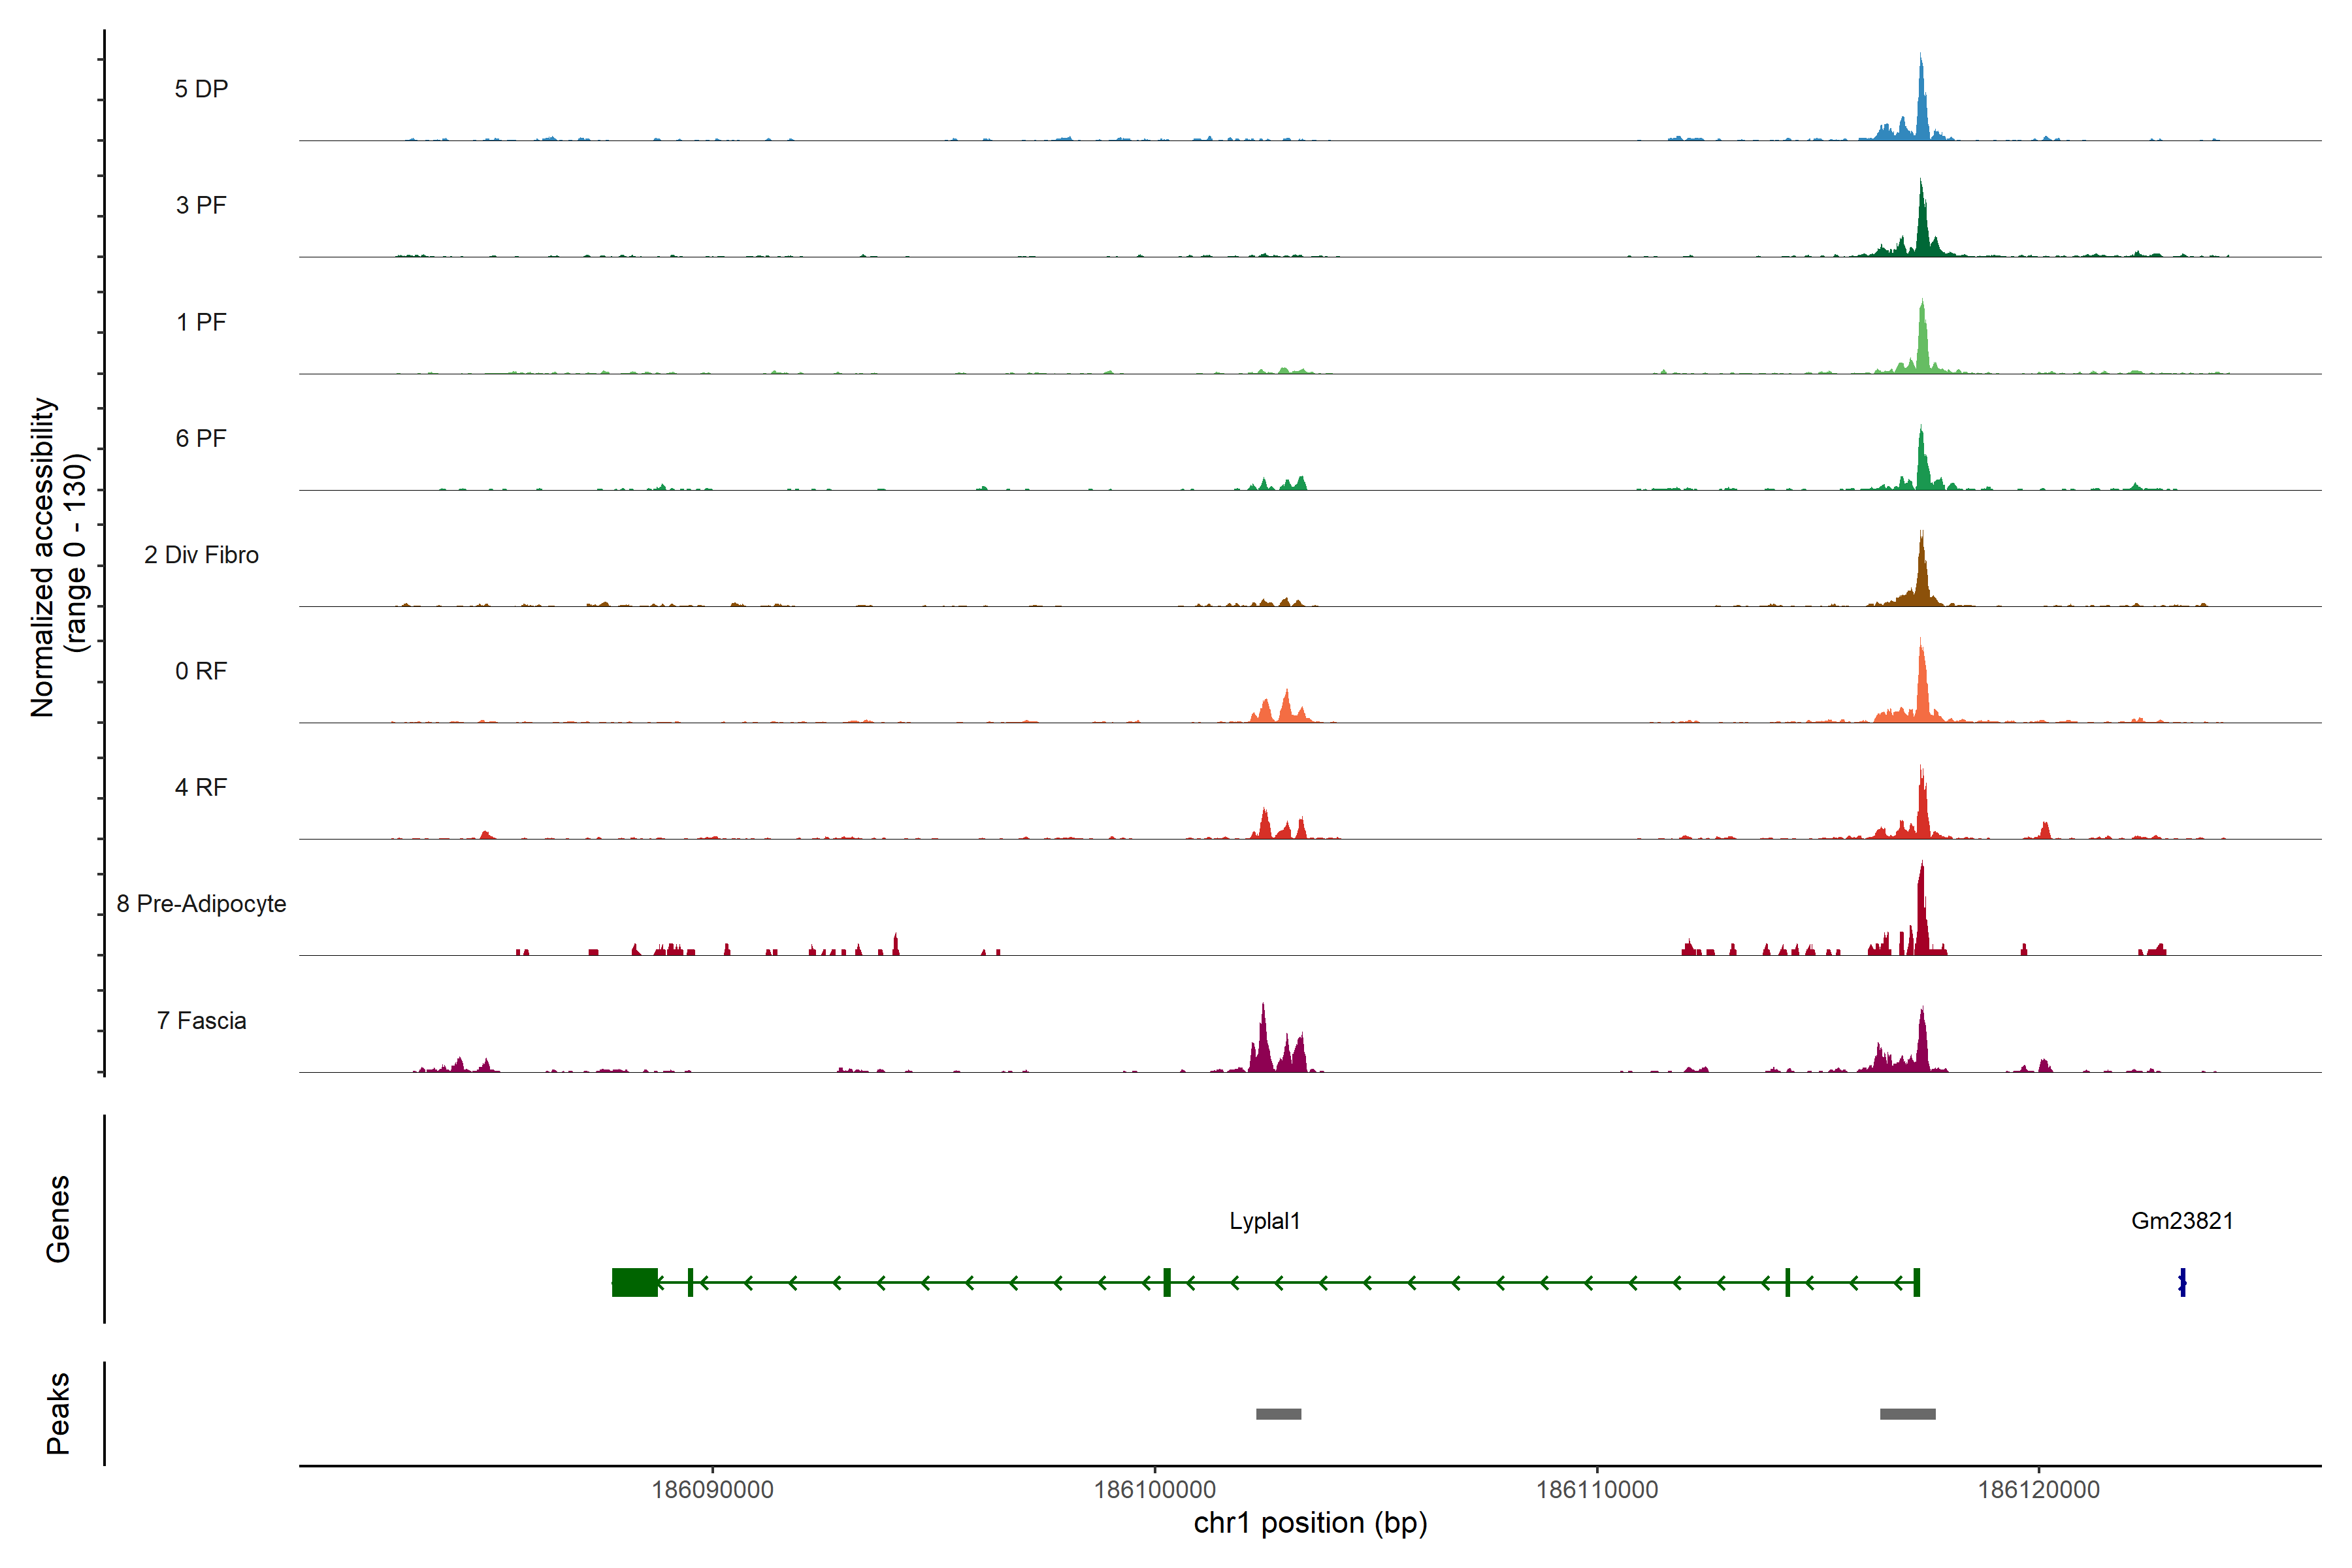Screen dimensions: 2352x1568
Task: Click the left gray peak bar
Action: tap(1278, 1414)
